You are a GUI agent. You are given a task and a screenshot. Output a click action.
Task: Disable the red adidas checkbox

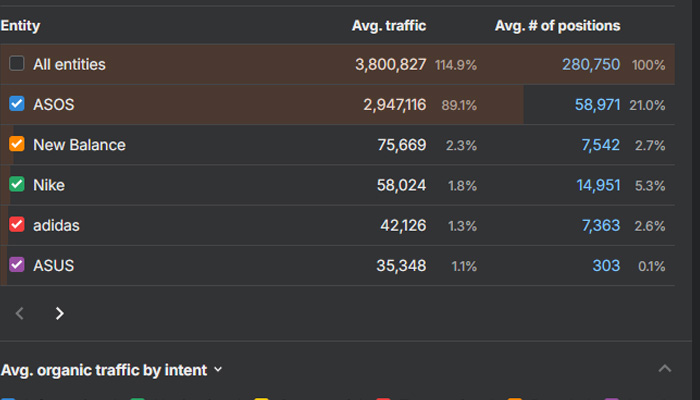(x=17, y=224)
